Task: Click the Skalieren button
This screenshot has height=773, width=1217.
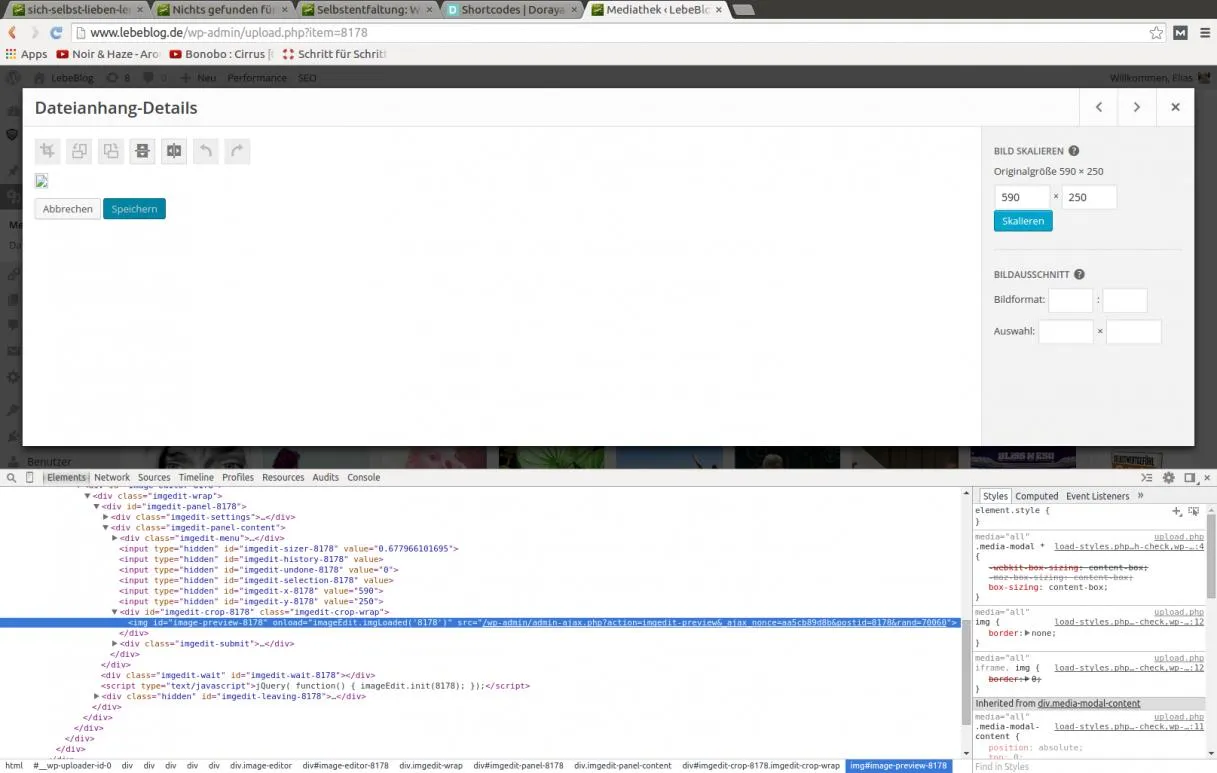Action: point(1023,221)
